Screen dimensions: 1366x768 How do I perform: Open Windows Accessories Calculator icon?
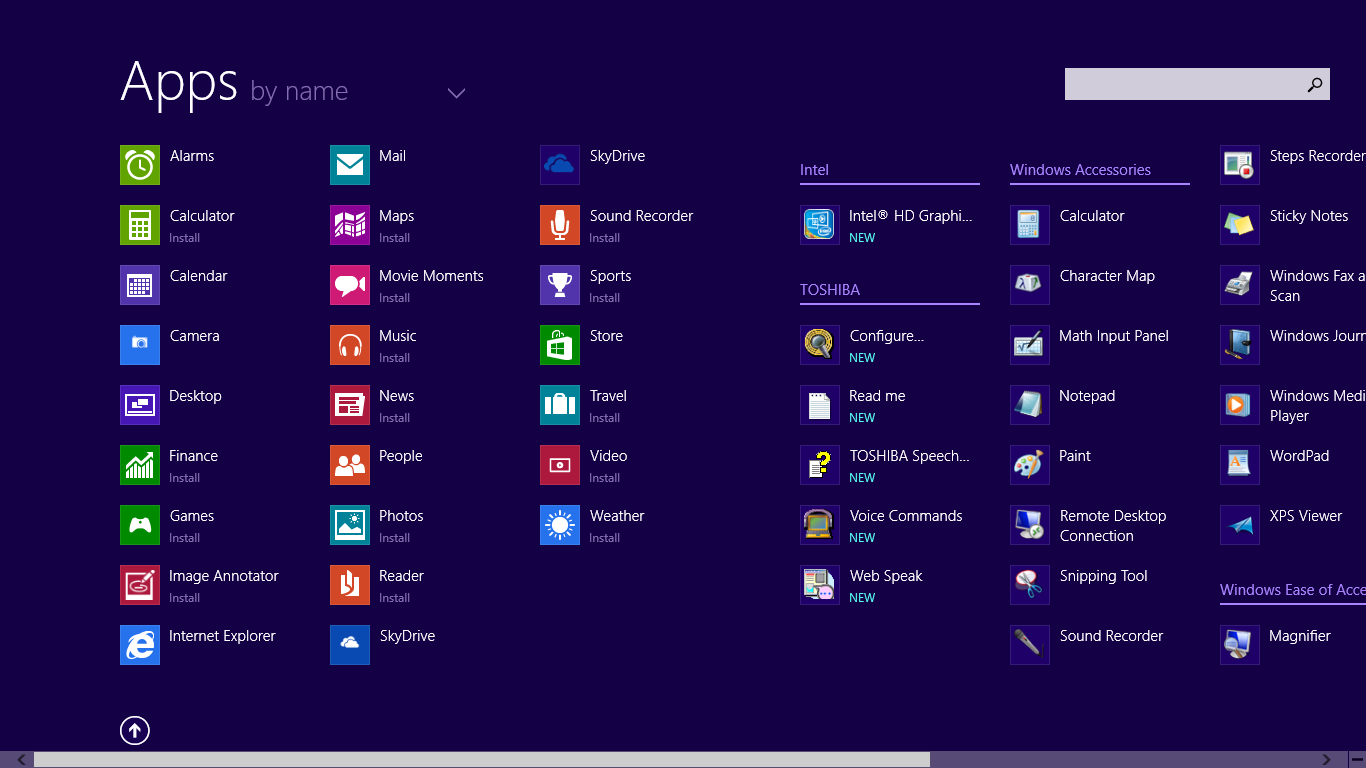coord(1030,225)
